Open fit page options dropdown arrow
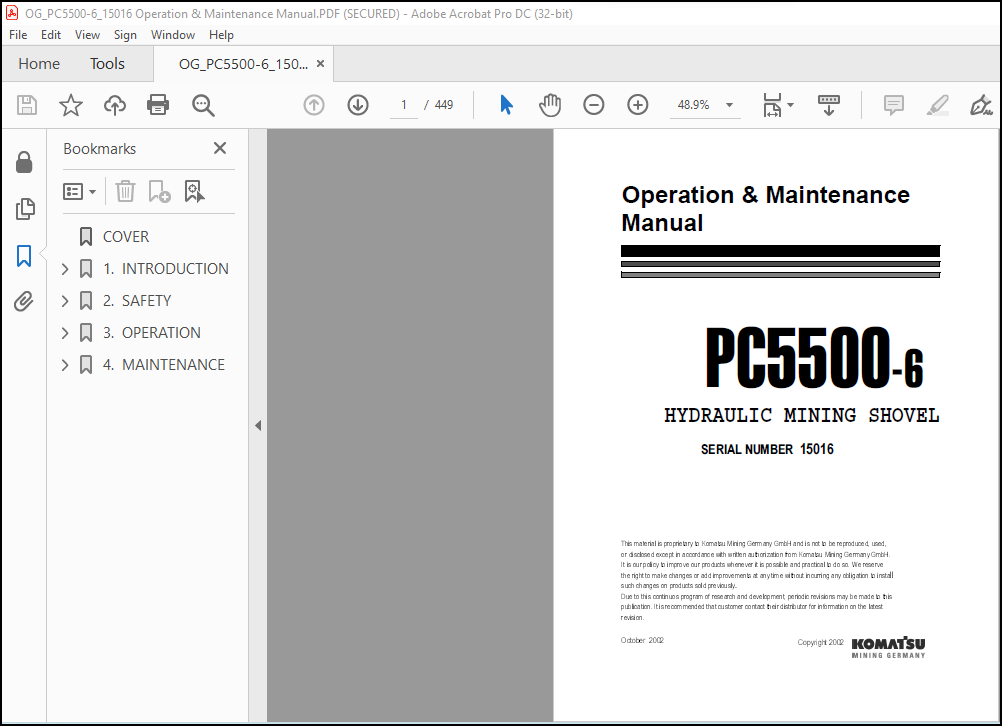 (790, 105)
